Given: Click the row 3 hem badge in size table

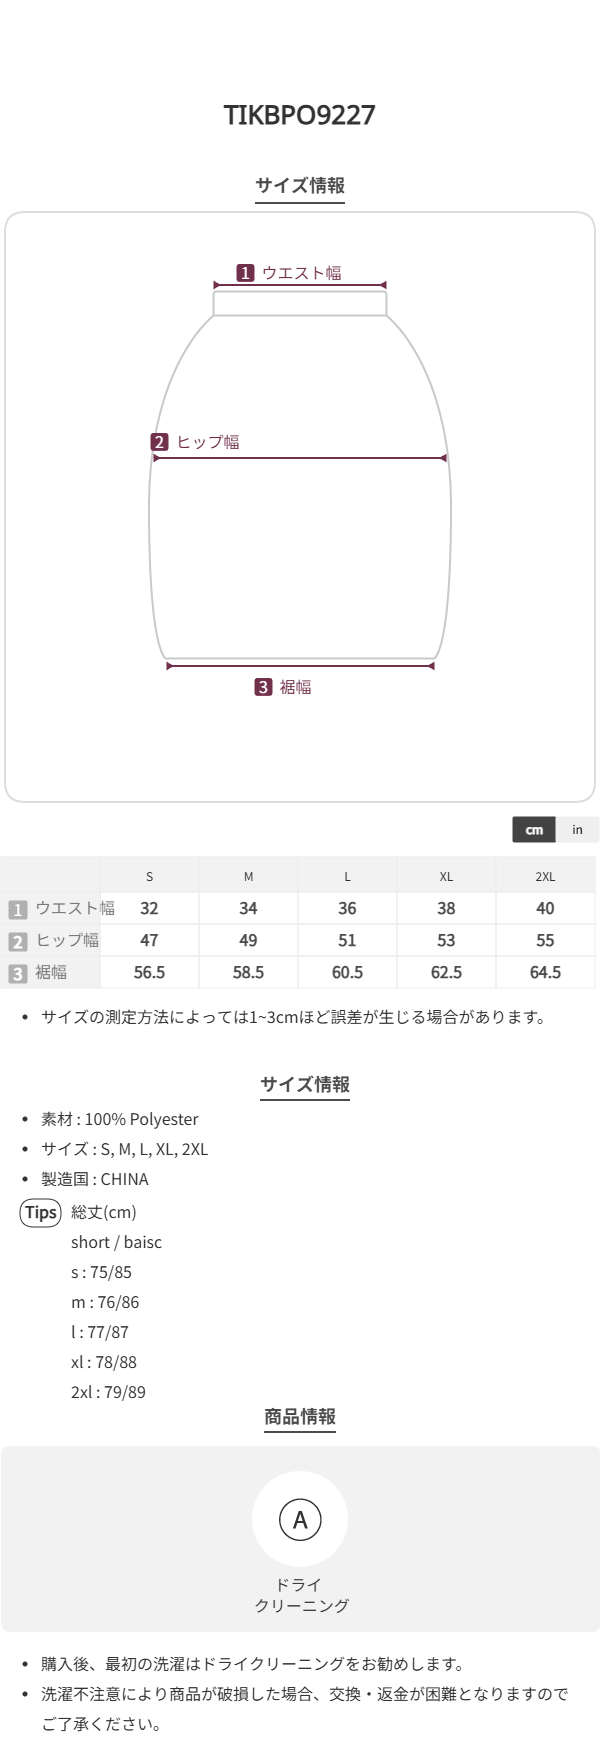Looking at the screenshot, I should [17, 973].
